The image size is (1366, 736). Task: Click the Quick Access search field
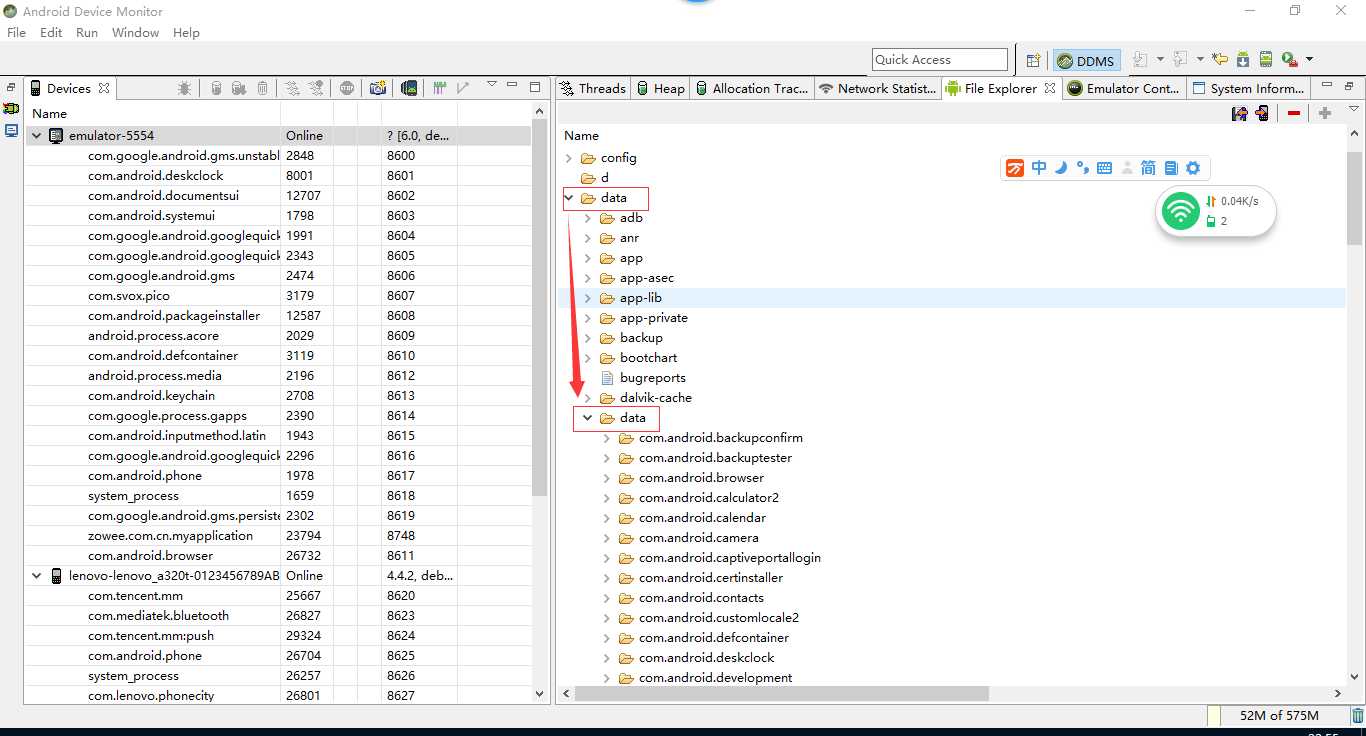[x=940, y=60]
